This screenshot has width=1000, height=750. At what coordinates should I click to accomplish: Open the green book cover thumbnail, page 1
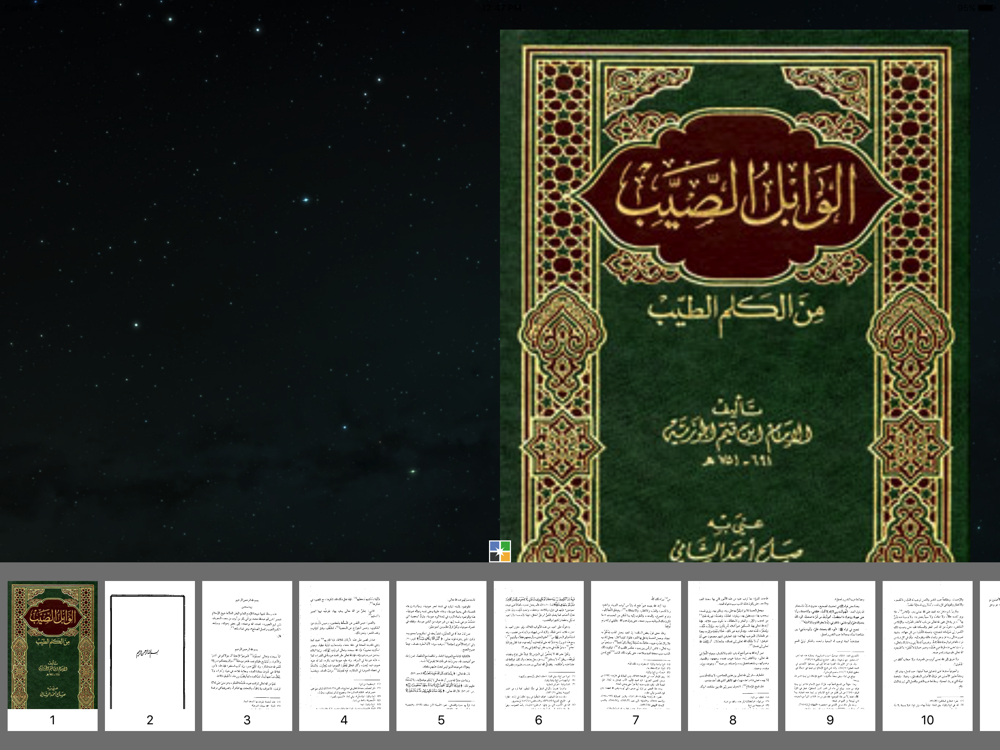point(52,655)
